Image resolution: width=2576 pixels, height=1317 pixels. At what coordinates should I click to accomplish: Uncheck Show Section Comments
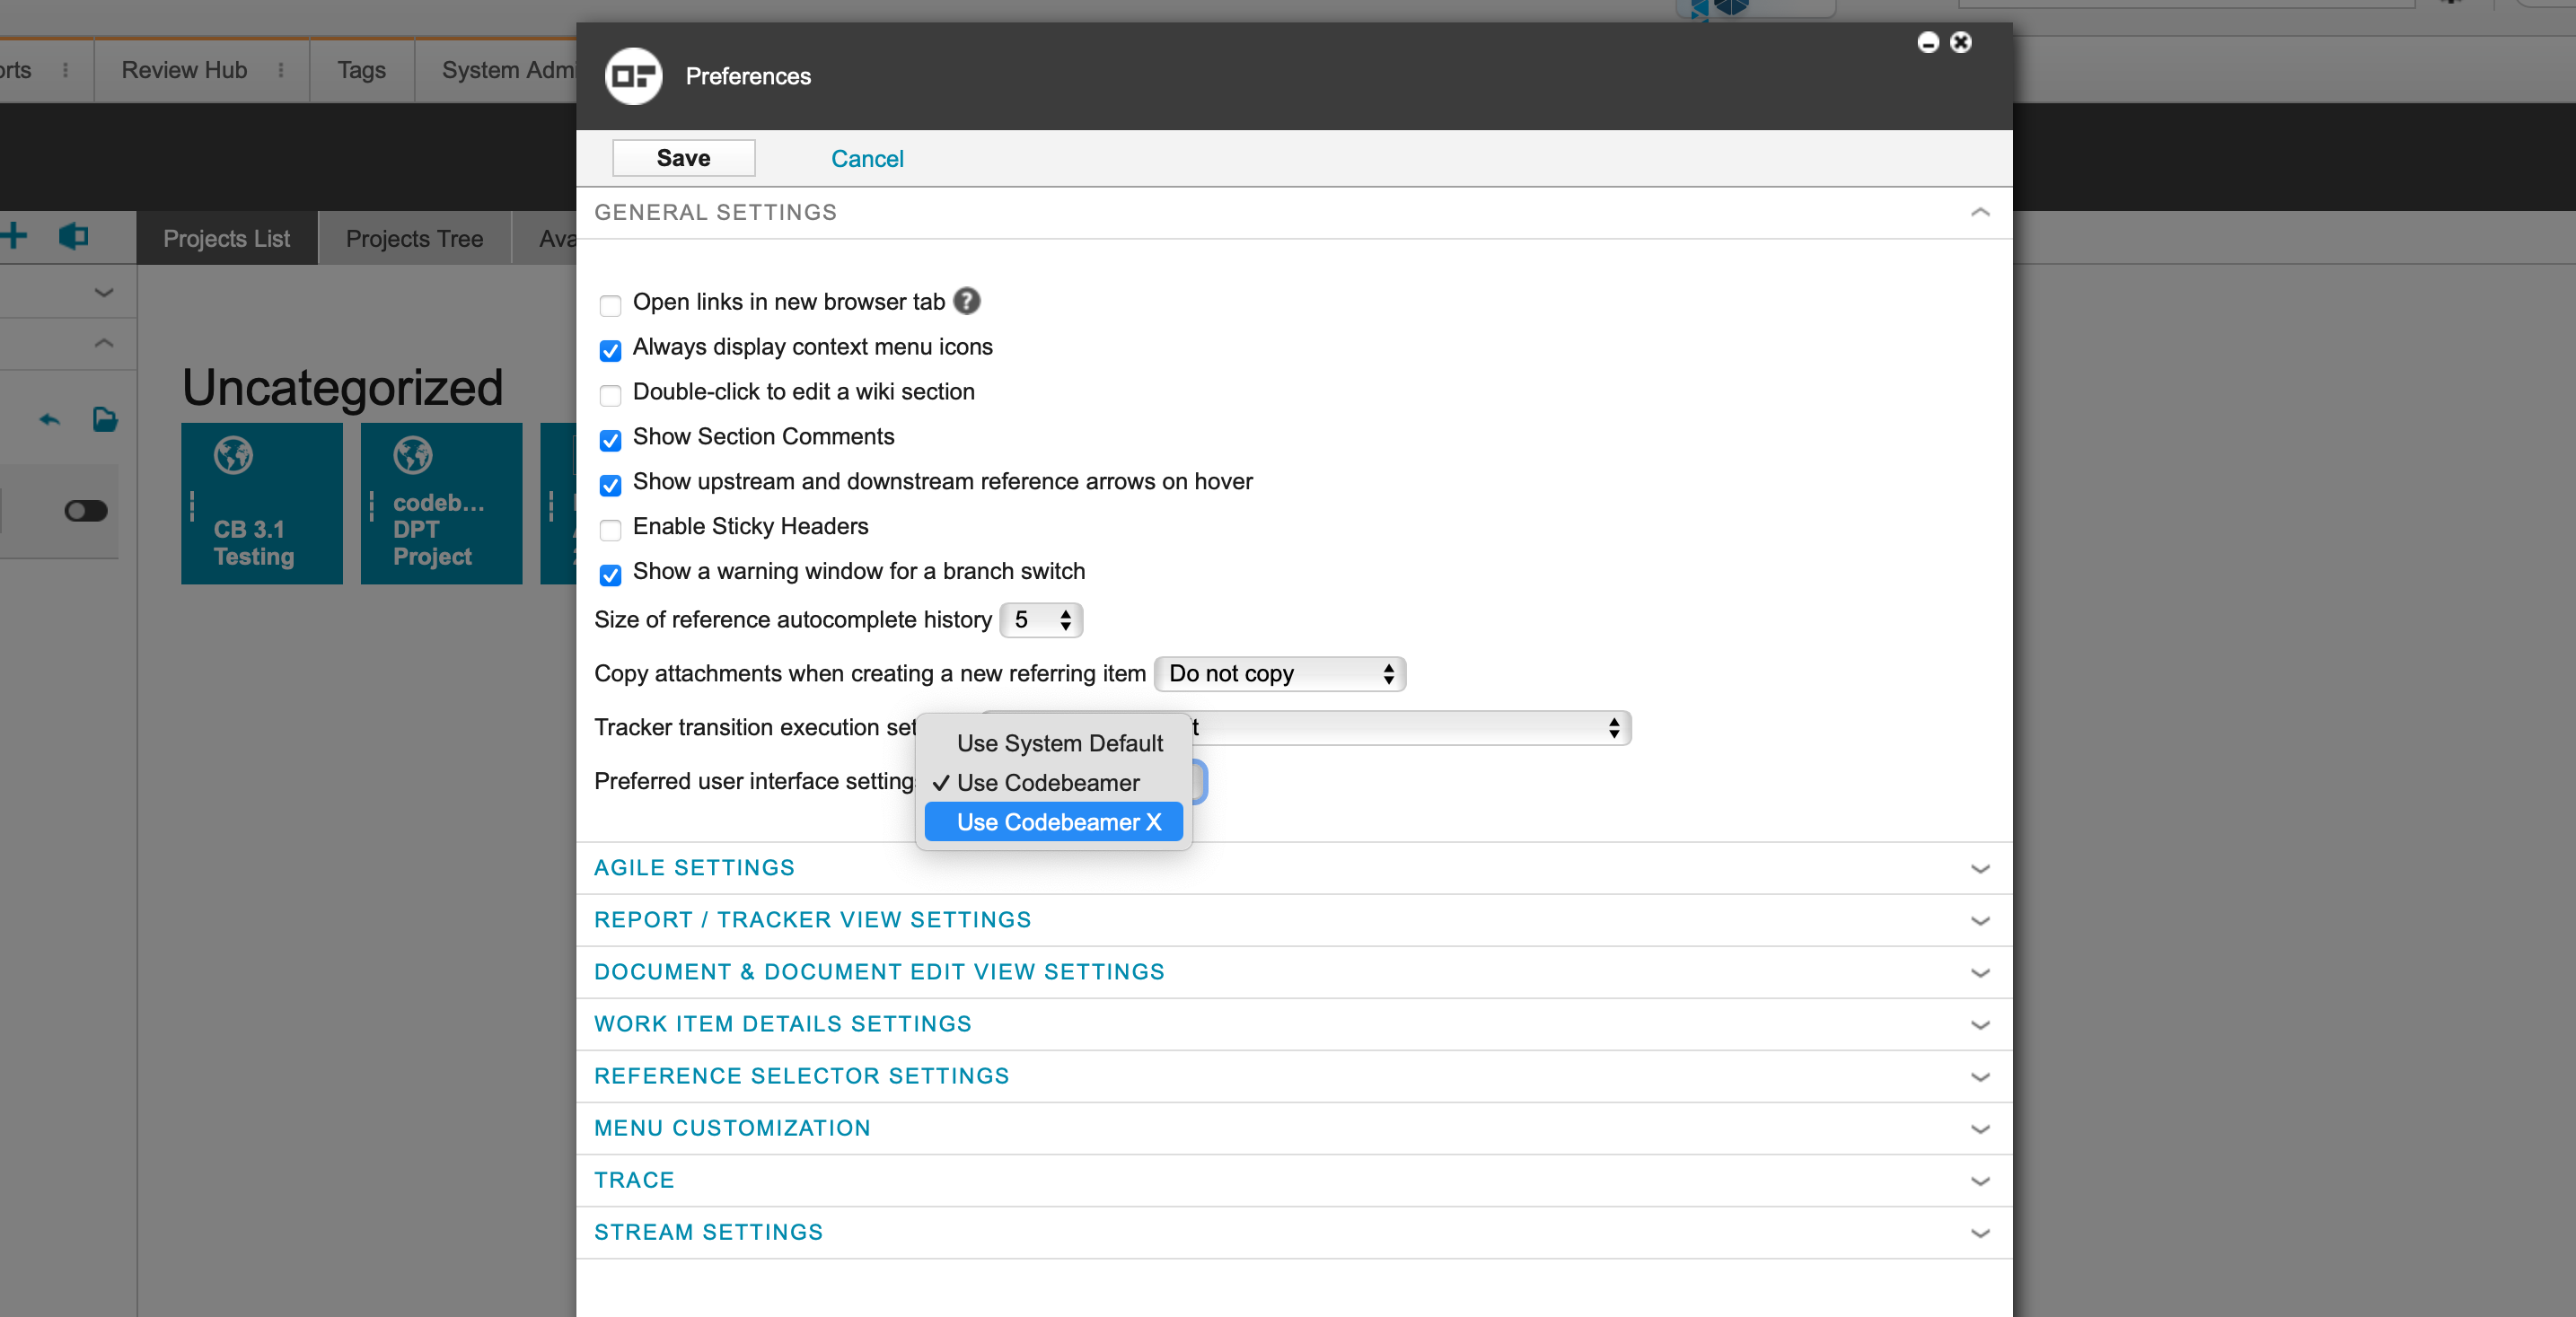click(x=610, y=439)
